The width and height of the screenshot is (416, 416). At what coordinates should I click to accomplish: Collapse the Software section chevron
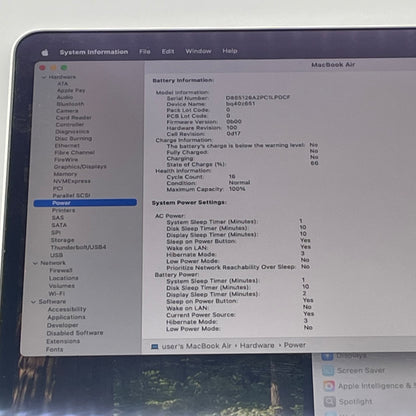click(33, 302)
